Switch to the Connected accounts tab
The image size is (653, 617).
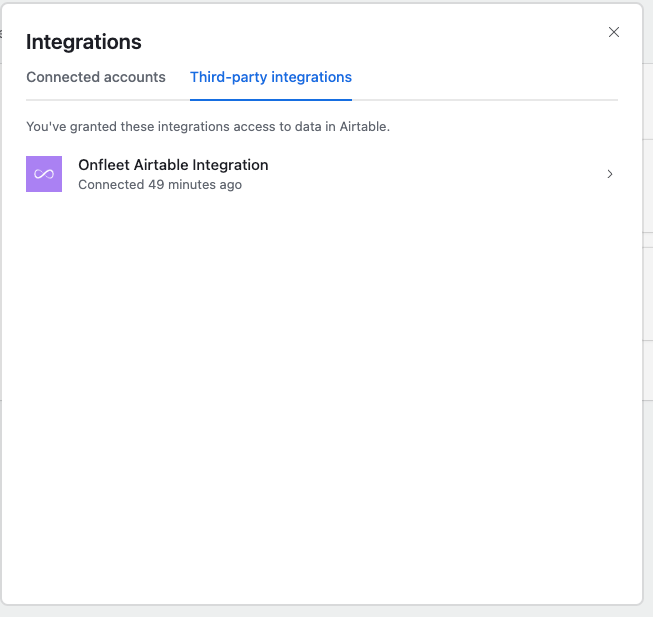tap(96, 77)
